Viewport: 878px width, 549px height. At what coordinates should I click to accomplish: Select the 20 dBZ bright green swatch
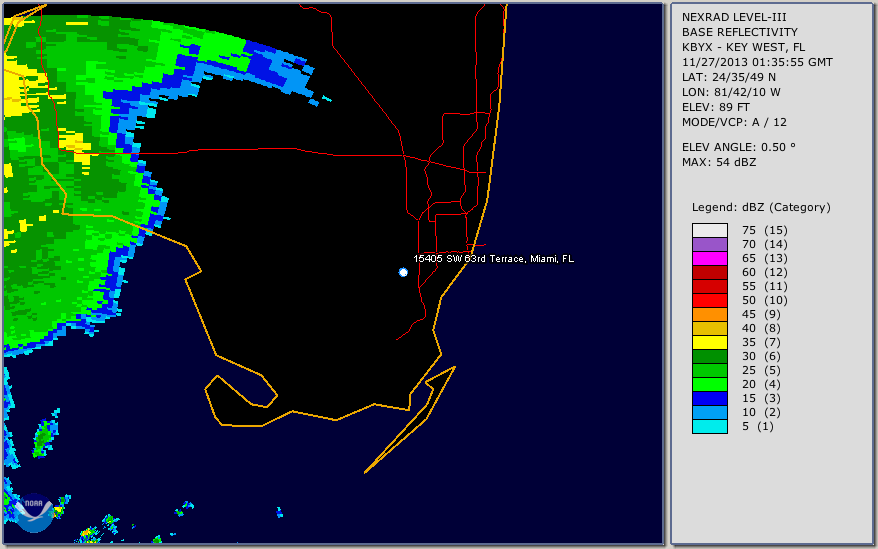[709, 384]
